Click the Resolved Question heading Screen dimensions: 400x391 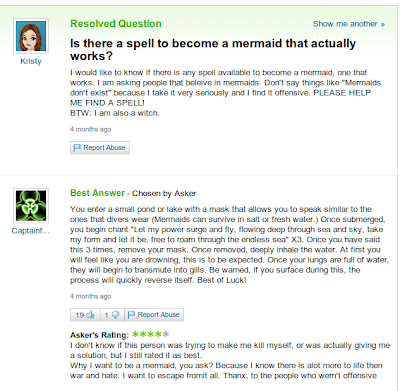(x=116, y=24)
